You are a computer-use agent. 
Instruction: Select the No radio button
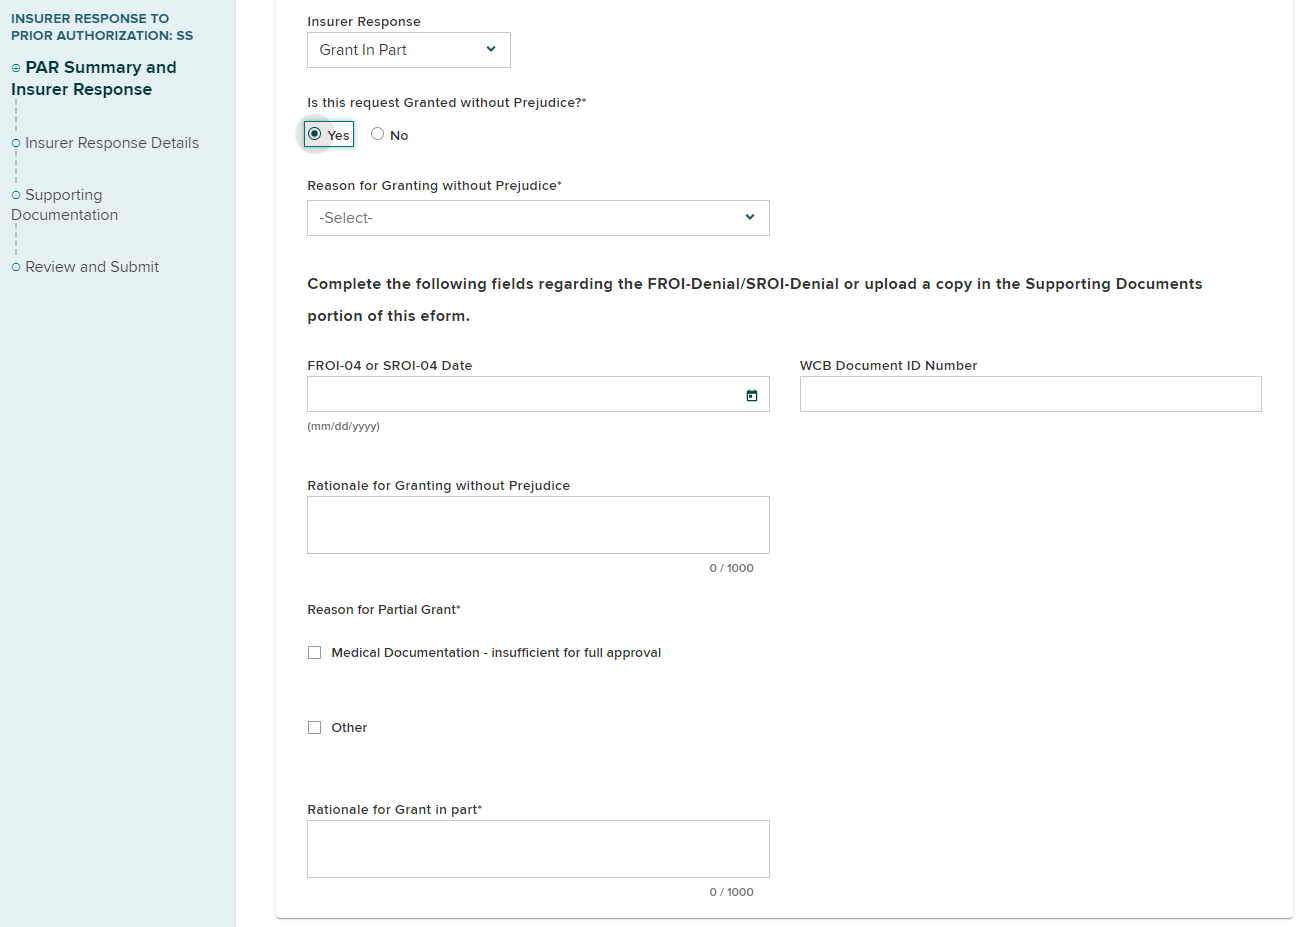tap(377, 134)
